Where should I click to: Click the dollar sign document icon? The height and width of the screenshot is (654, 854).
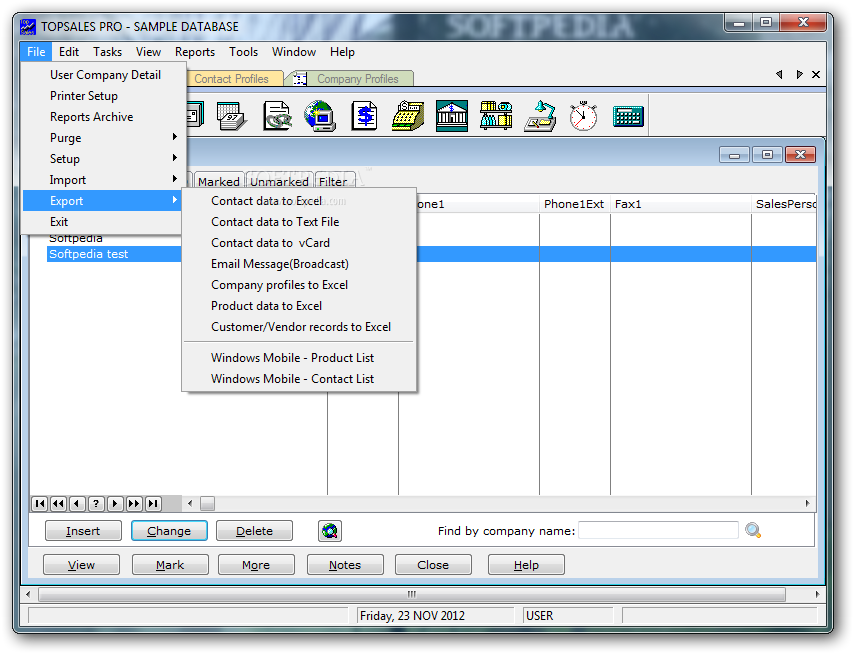[x=364, y=116]
